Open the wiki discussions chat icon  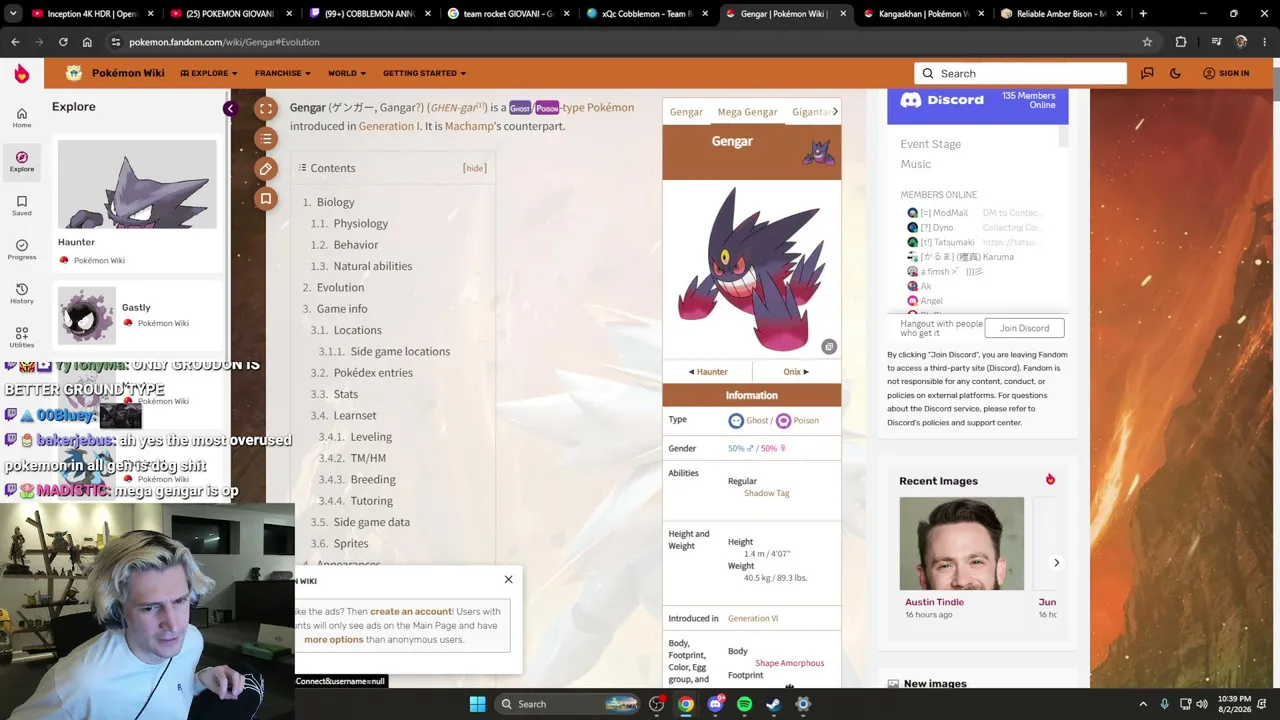point(1147,73)
